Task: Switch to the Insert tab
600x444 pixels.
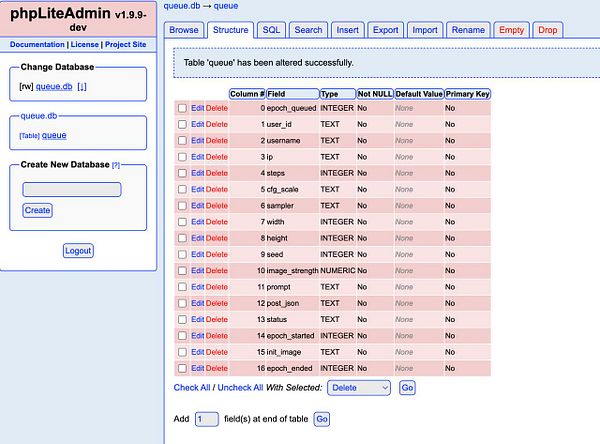Action: point(347,30)
